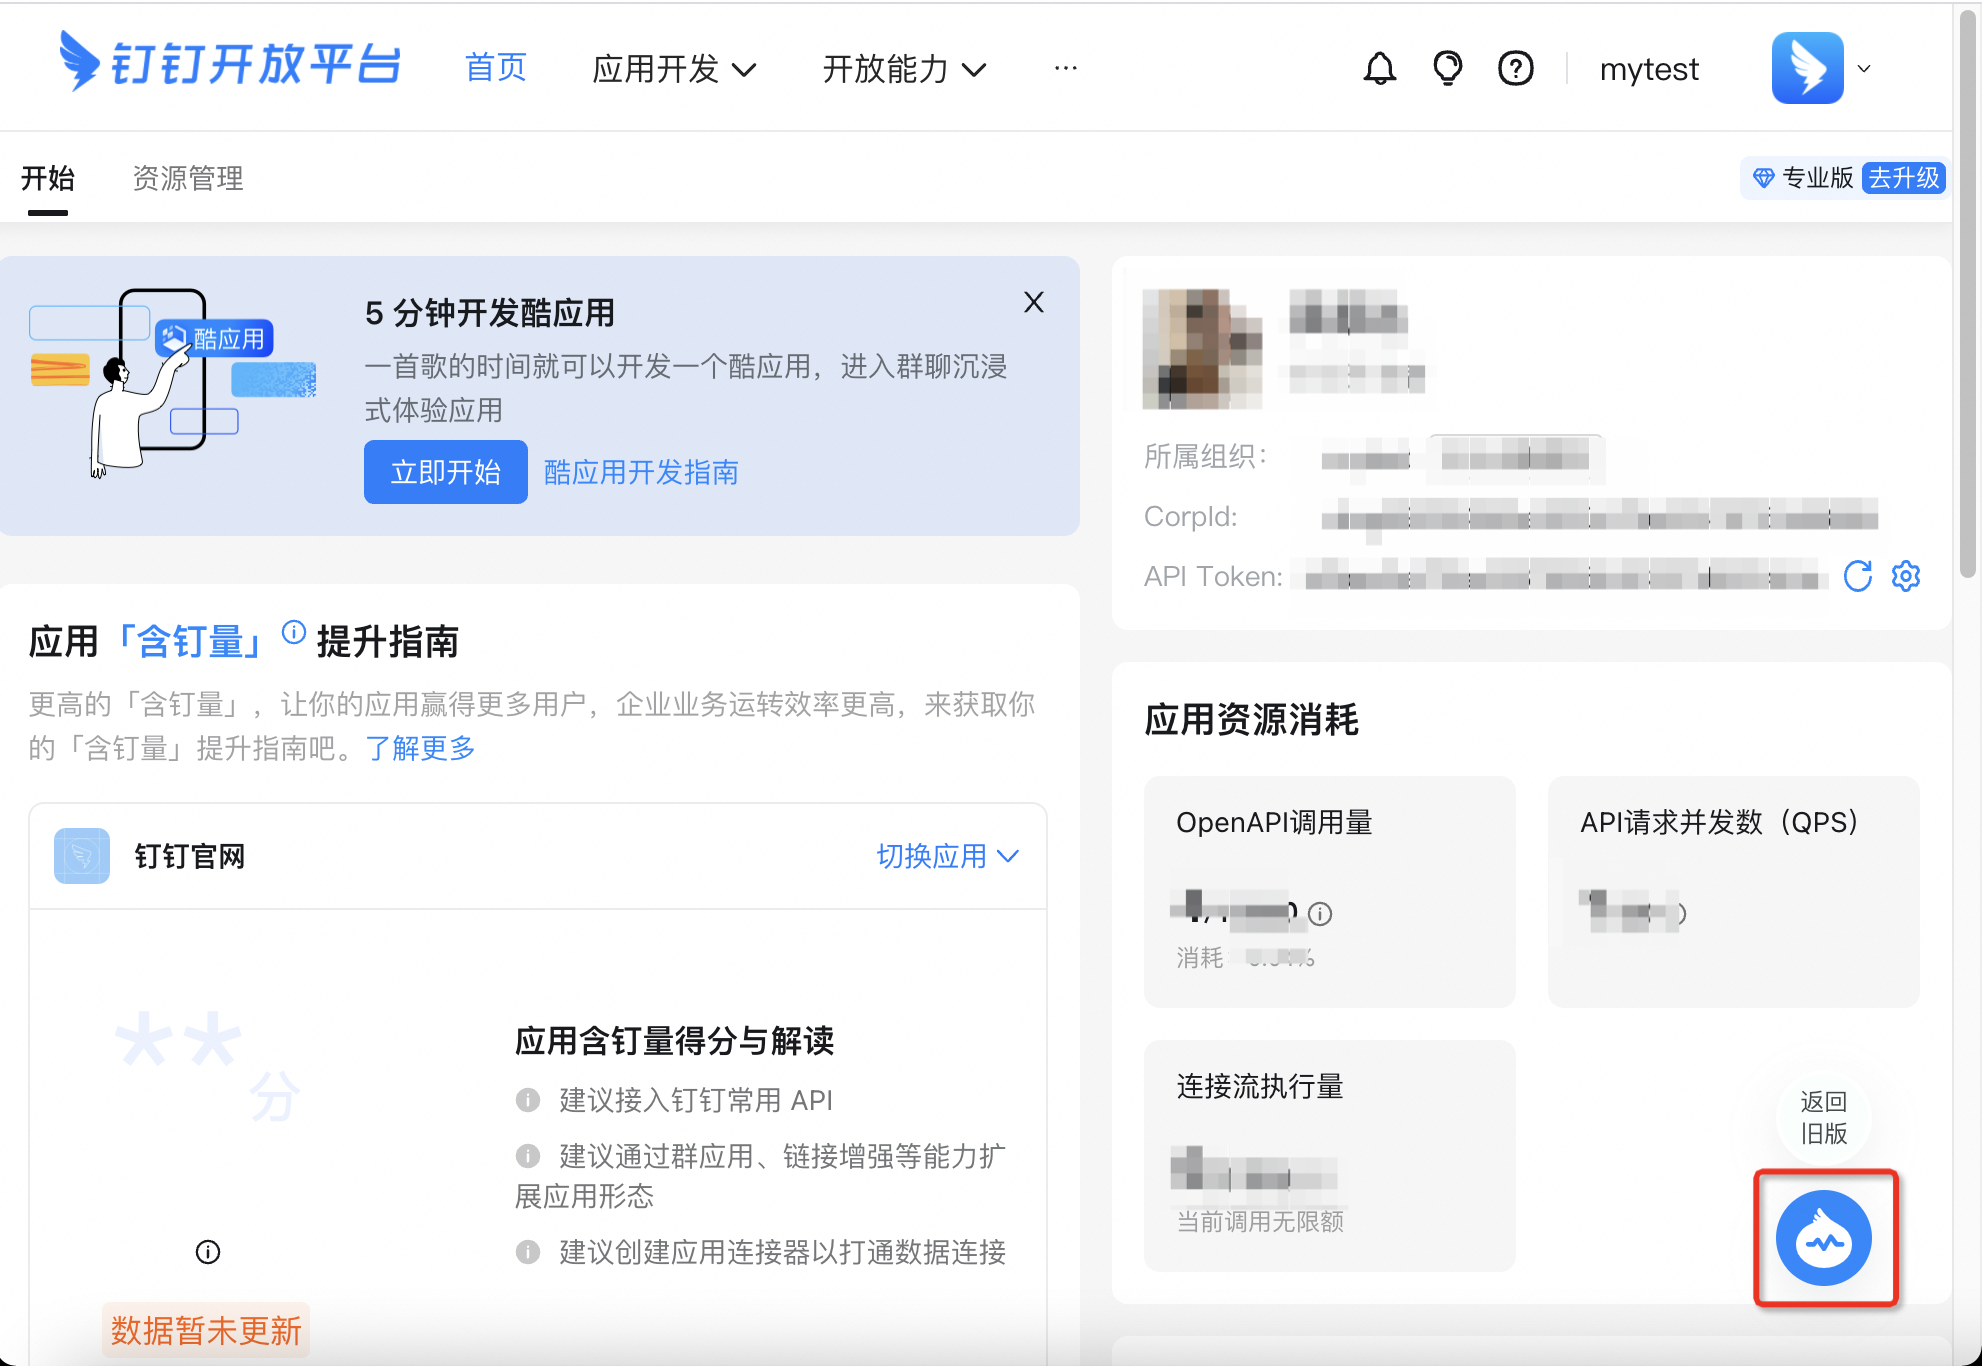Open the 酷应用开发指南 link
This screenshot has width=1982, height=1366.
click(x=640, y=472)
